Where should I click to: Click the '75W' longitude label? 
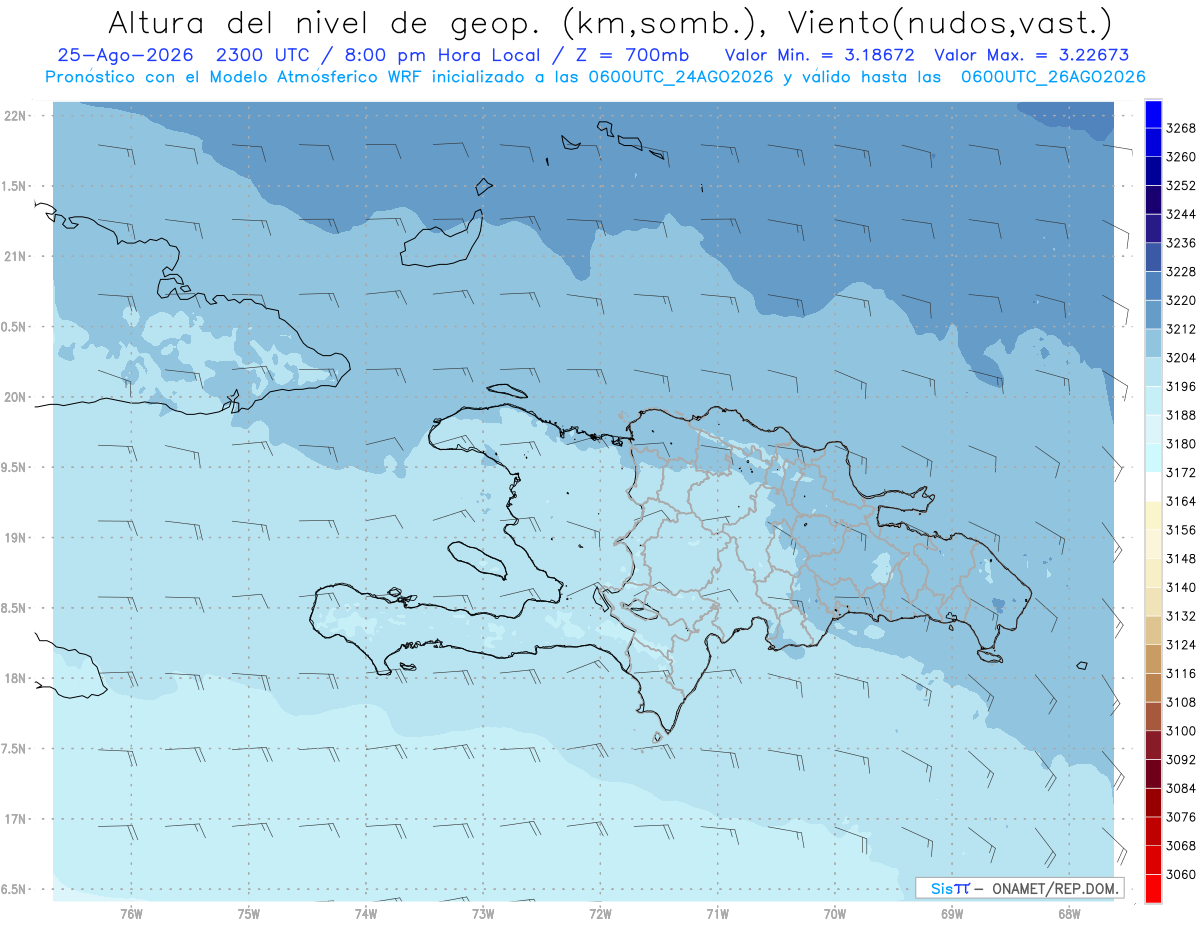pyautogui.click(x=249, y=914)
